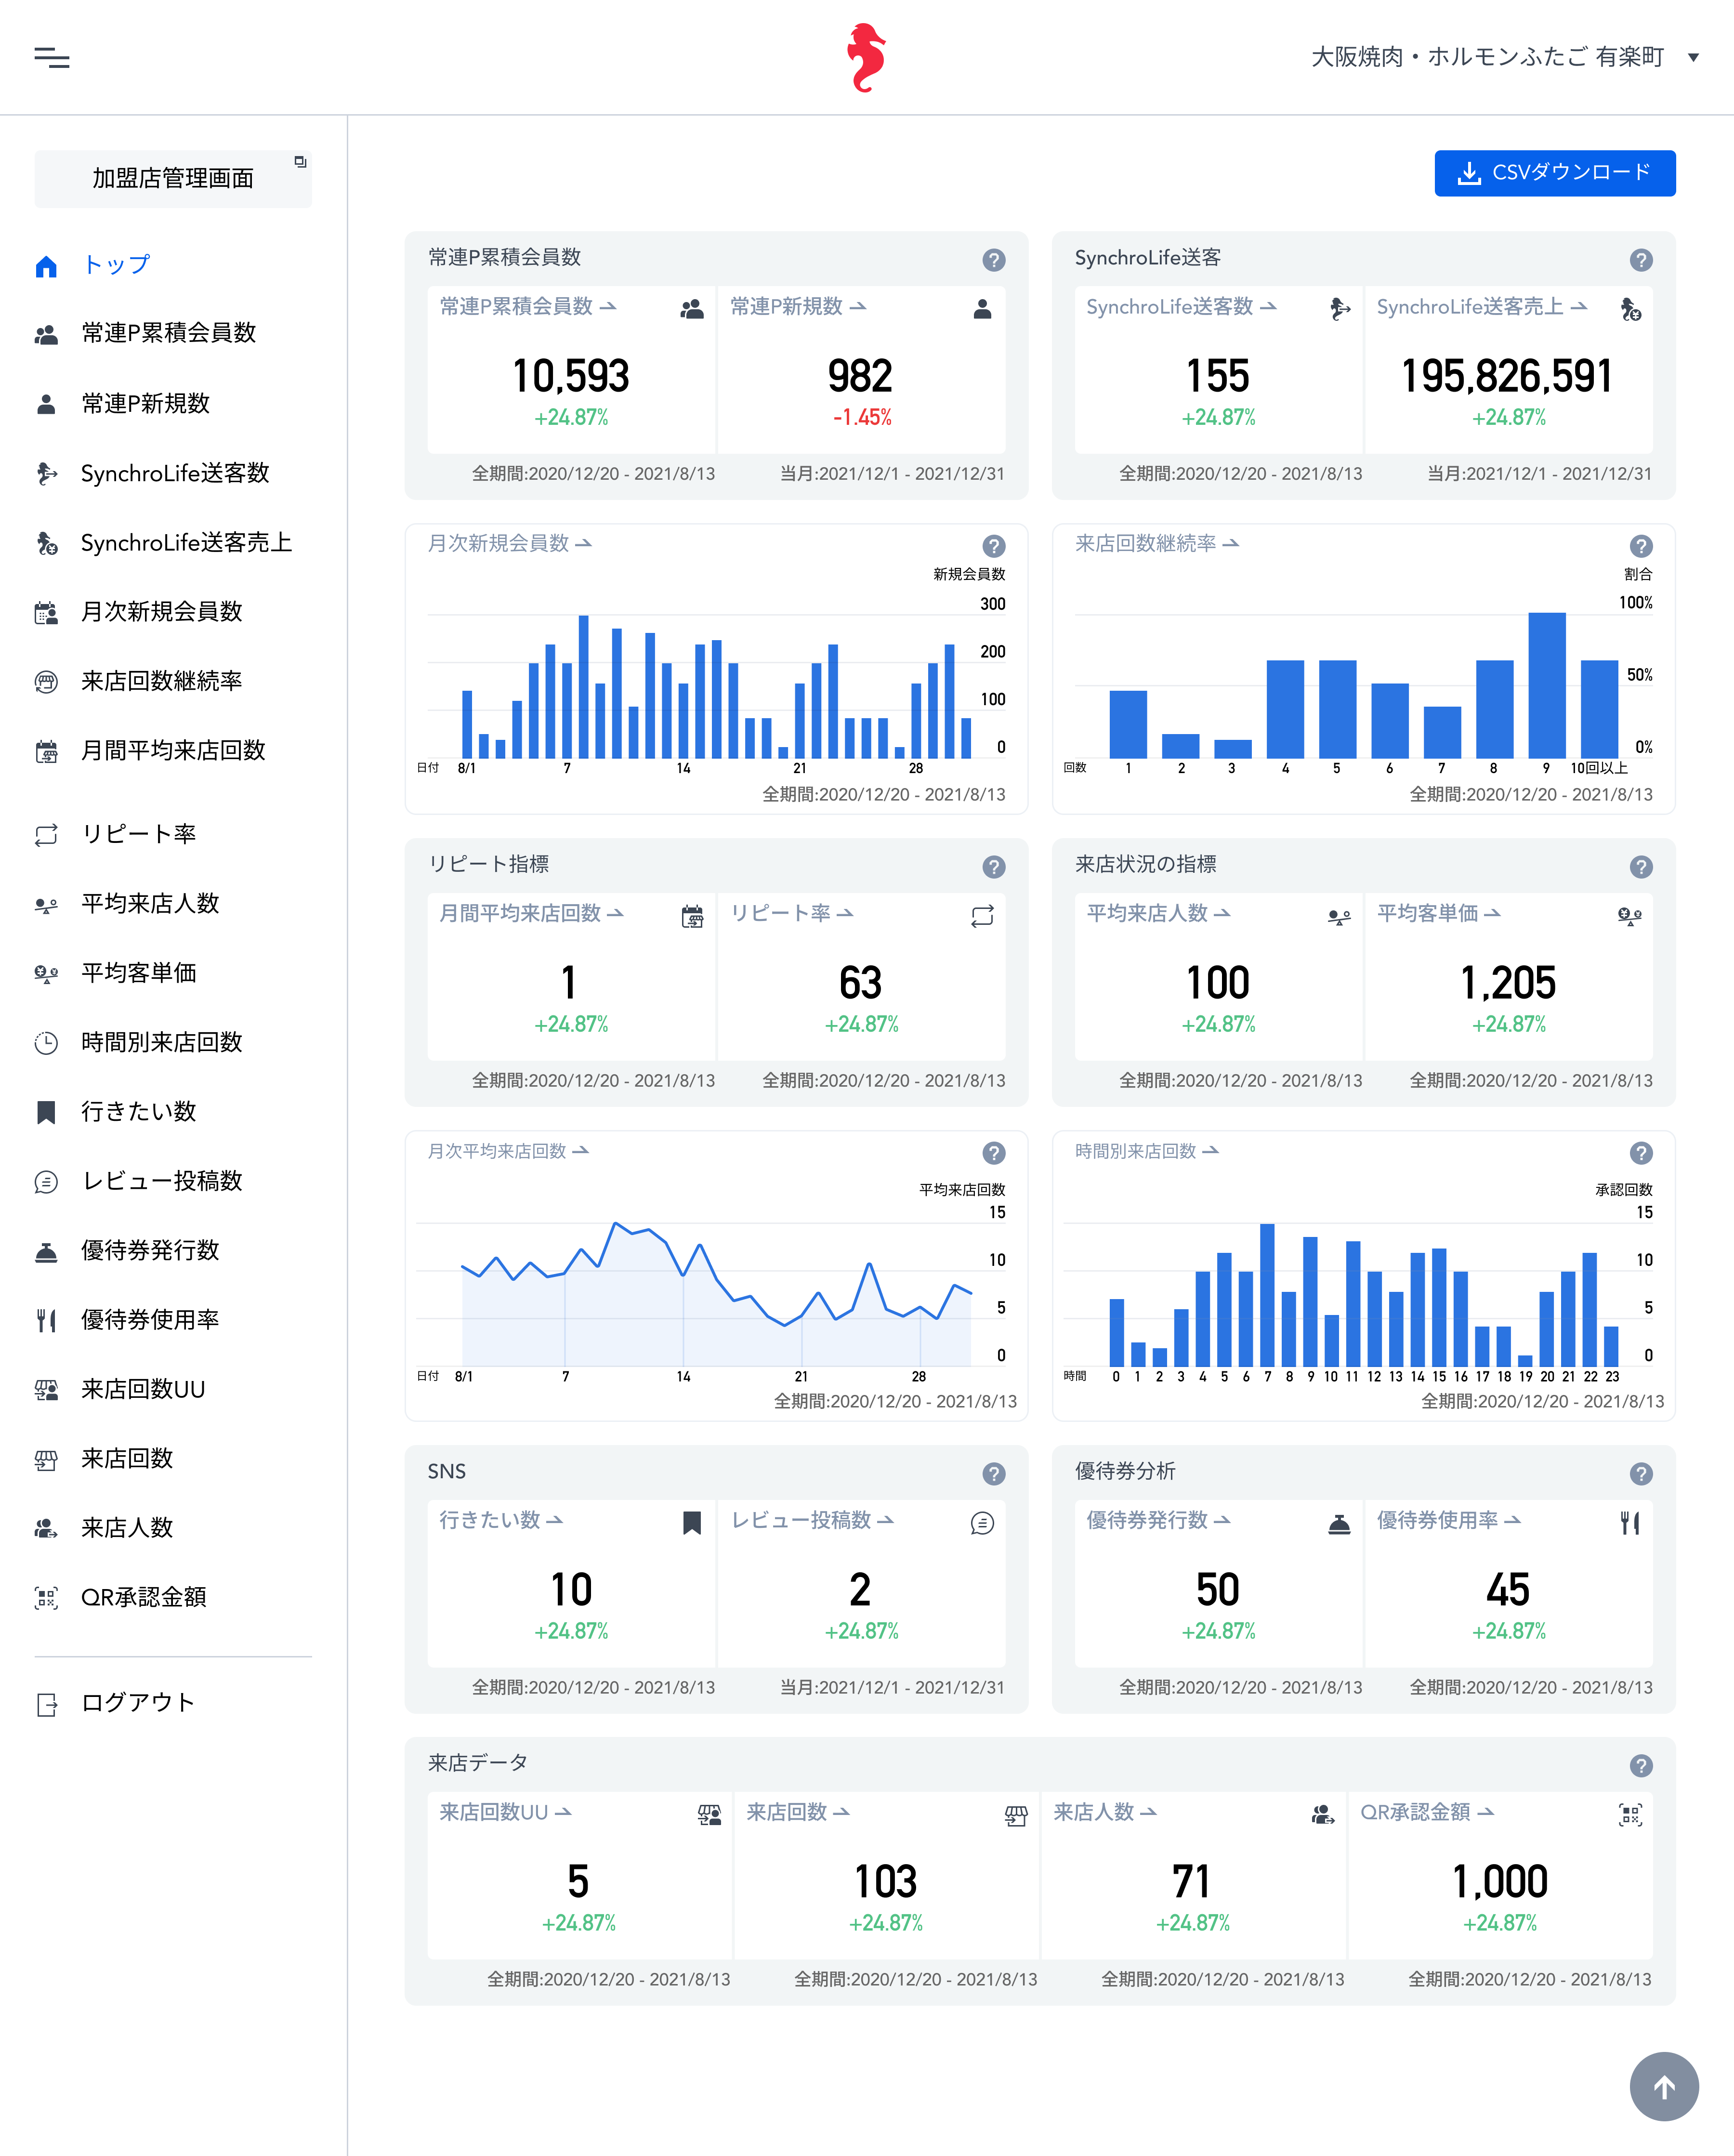The width and height of the screenshot is (1734, 2156).
Task: Click the CSVダウンロード button
Action: click(x=1554, y=173)
